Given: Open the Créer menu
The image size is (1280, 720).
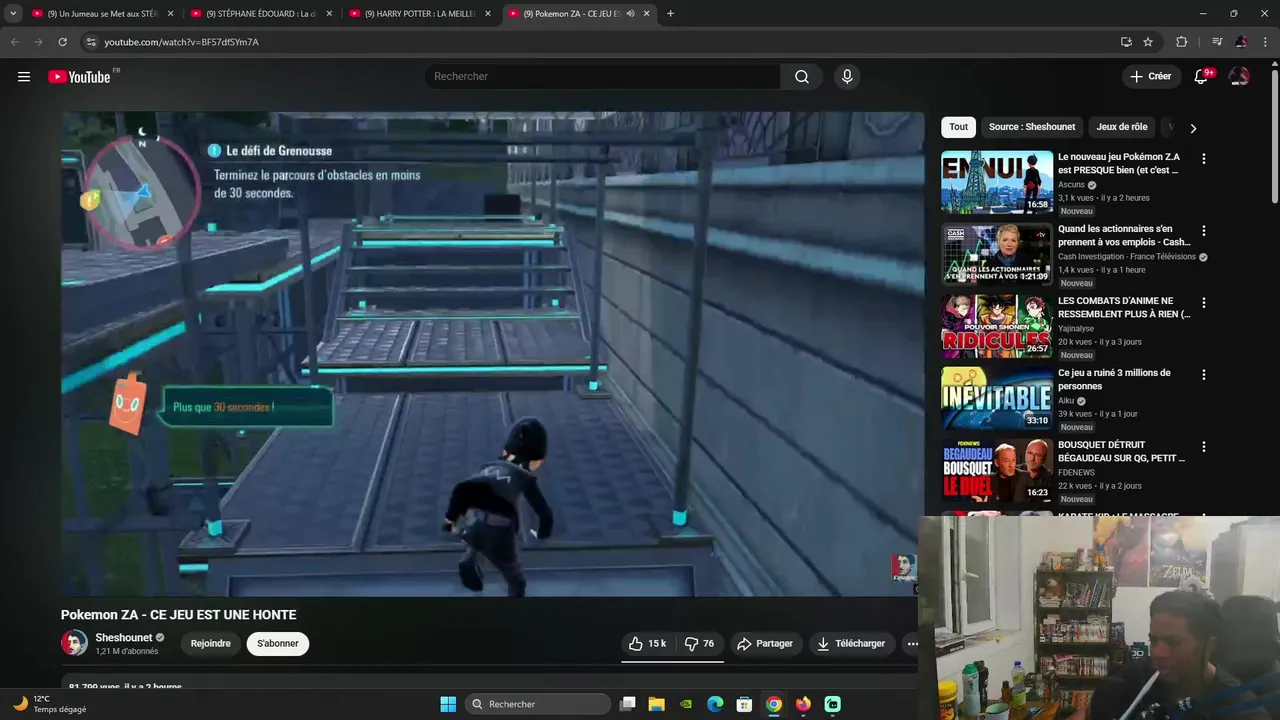Looking at the screenshot, I should click(x=1150, y=76).
